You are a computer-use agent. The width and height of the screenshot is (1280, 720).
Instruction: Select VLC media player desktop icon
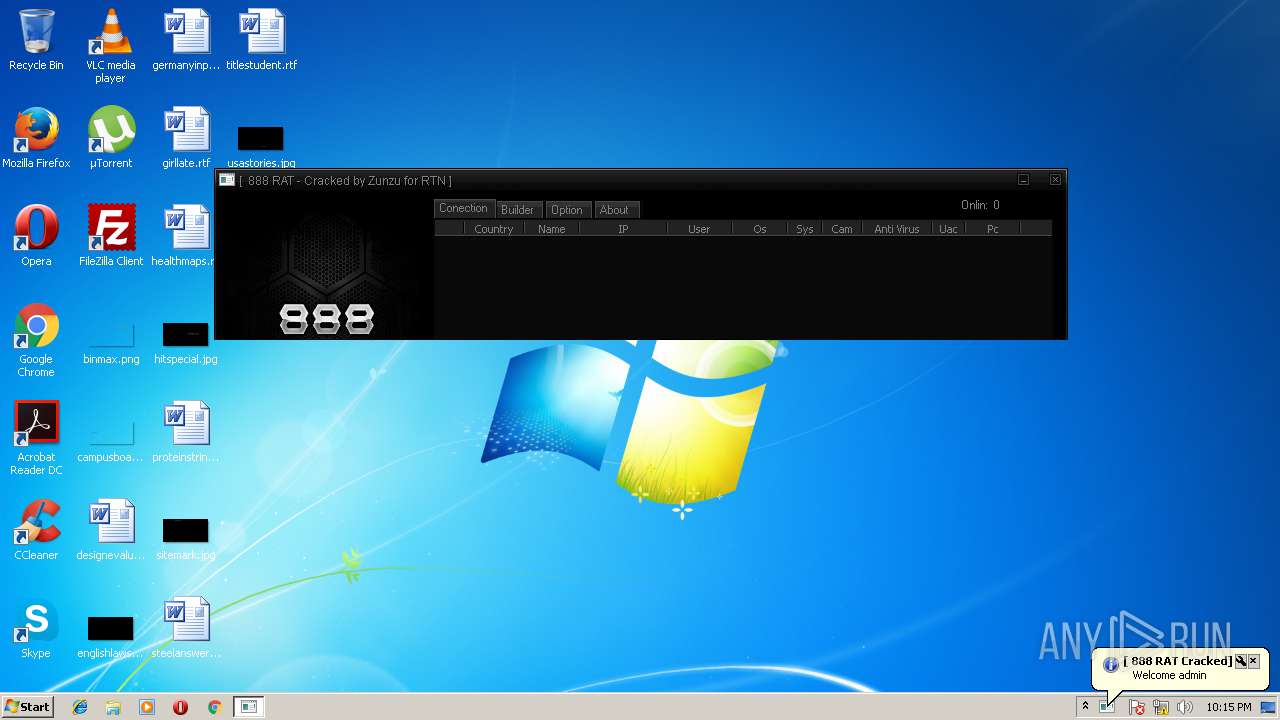coord(110,46)
